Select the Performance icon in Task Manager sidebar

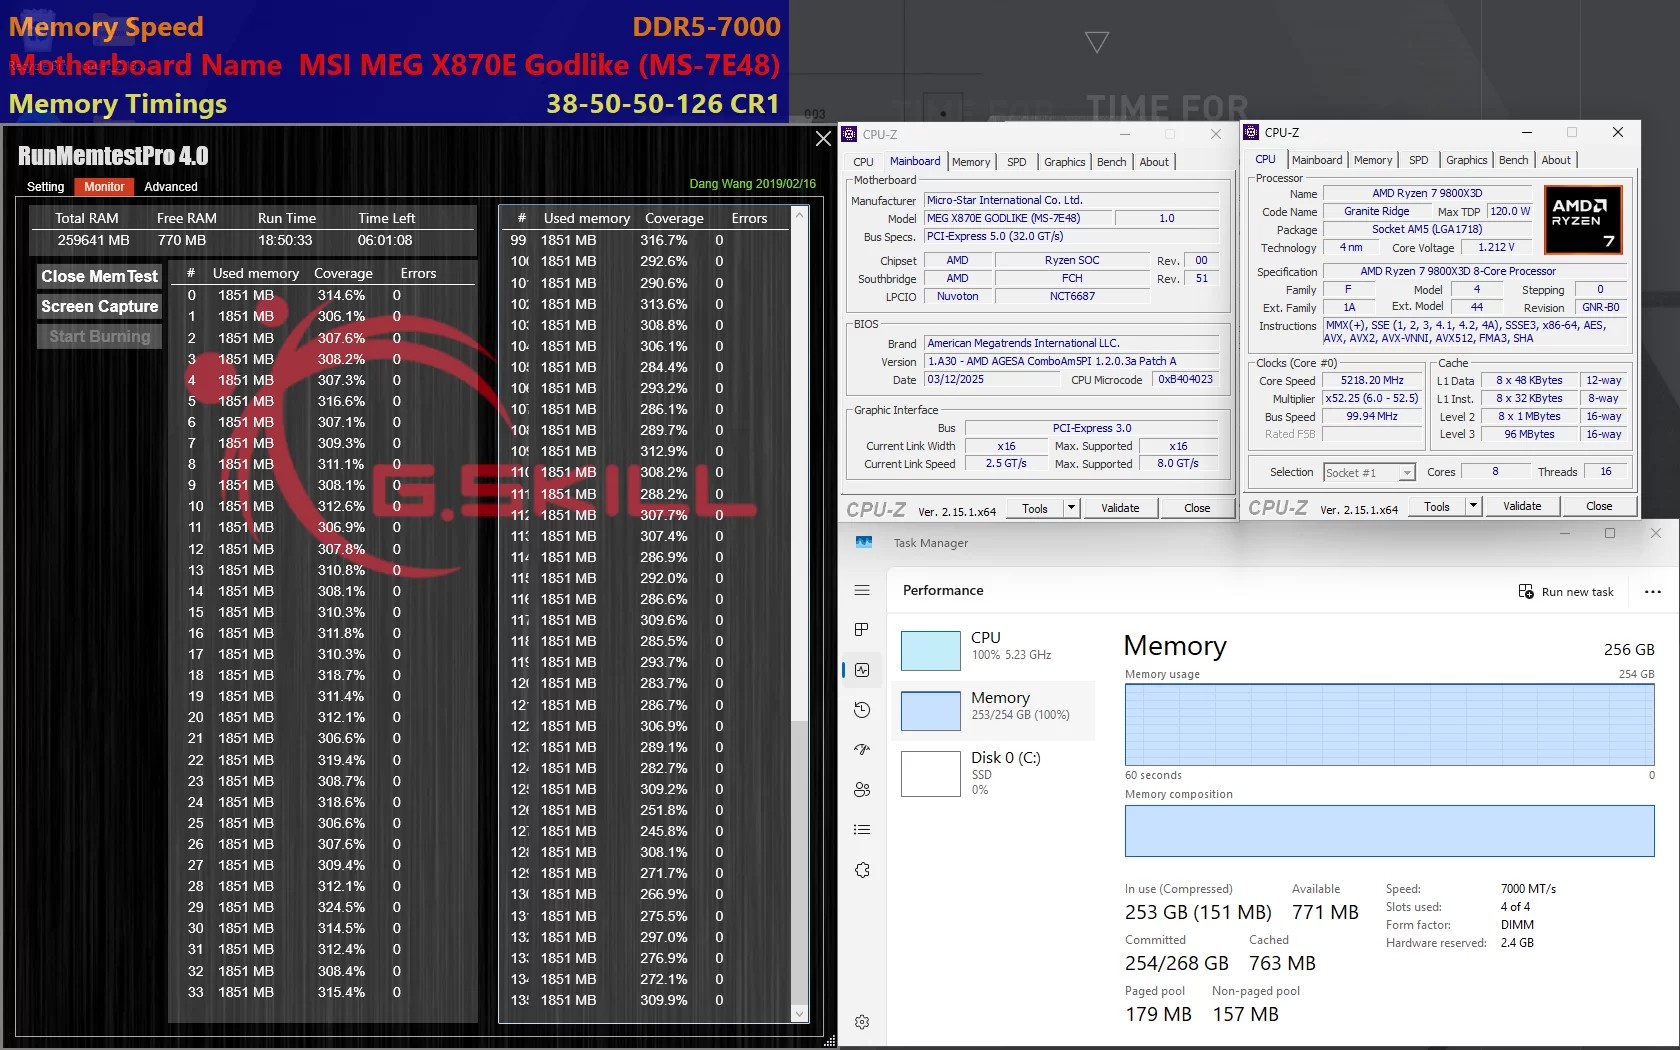861,670
